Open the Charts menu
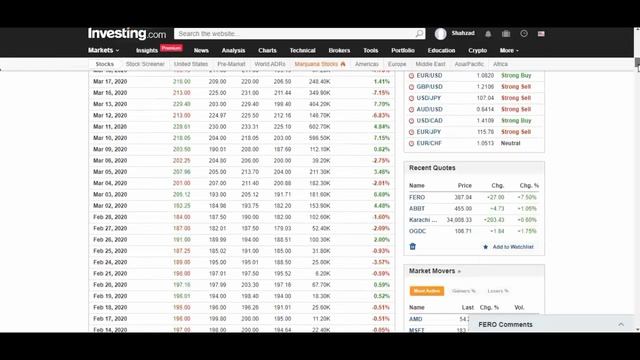 (x=267, y=51)
